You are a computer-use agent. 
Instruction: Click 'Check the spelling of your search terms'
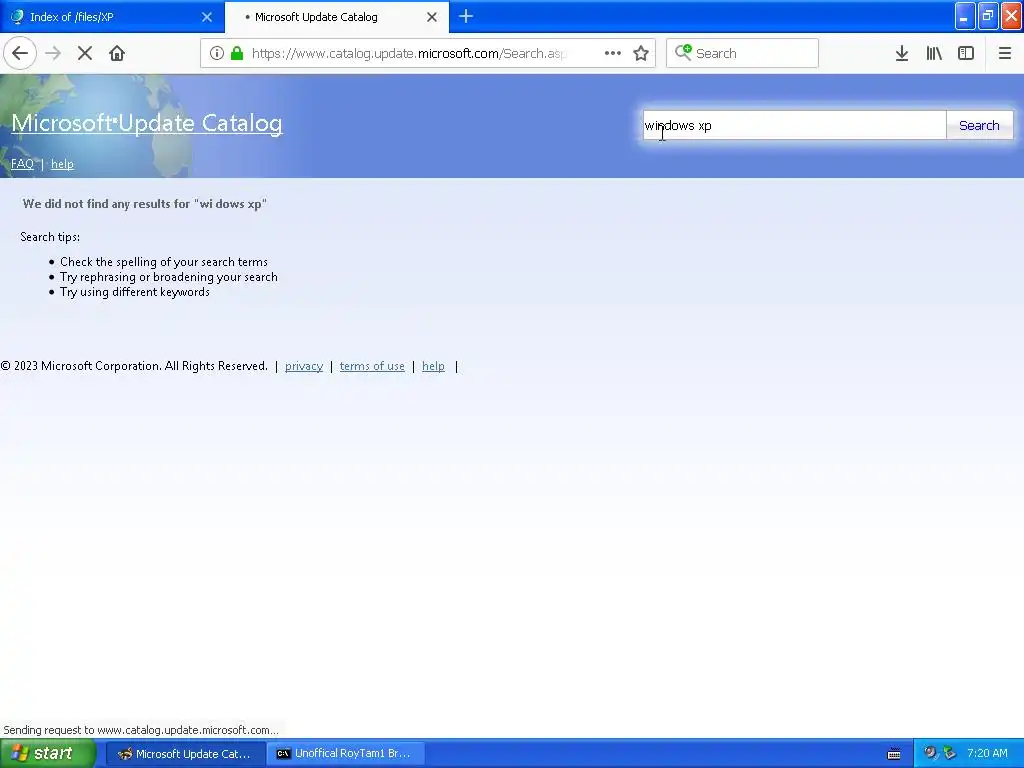tap(164, 262)
